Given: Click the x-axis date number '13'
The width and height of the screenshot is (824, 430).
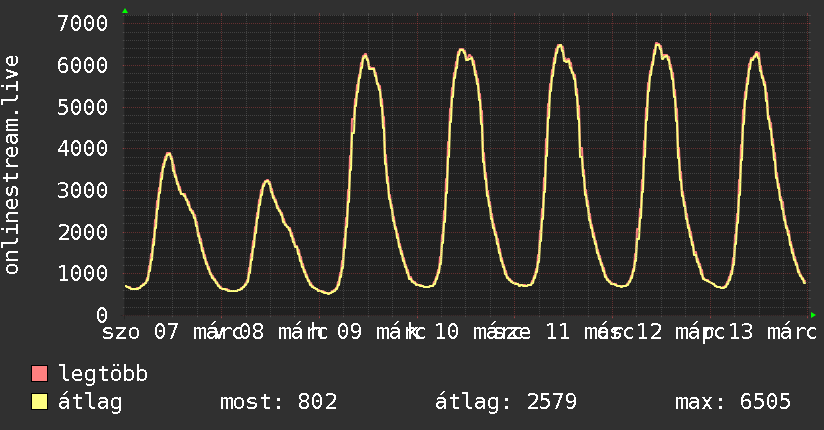Looking at the screenshot, I should pos(741,332).
